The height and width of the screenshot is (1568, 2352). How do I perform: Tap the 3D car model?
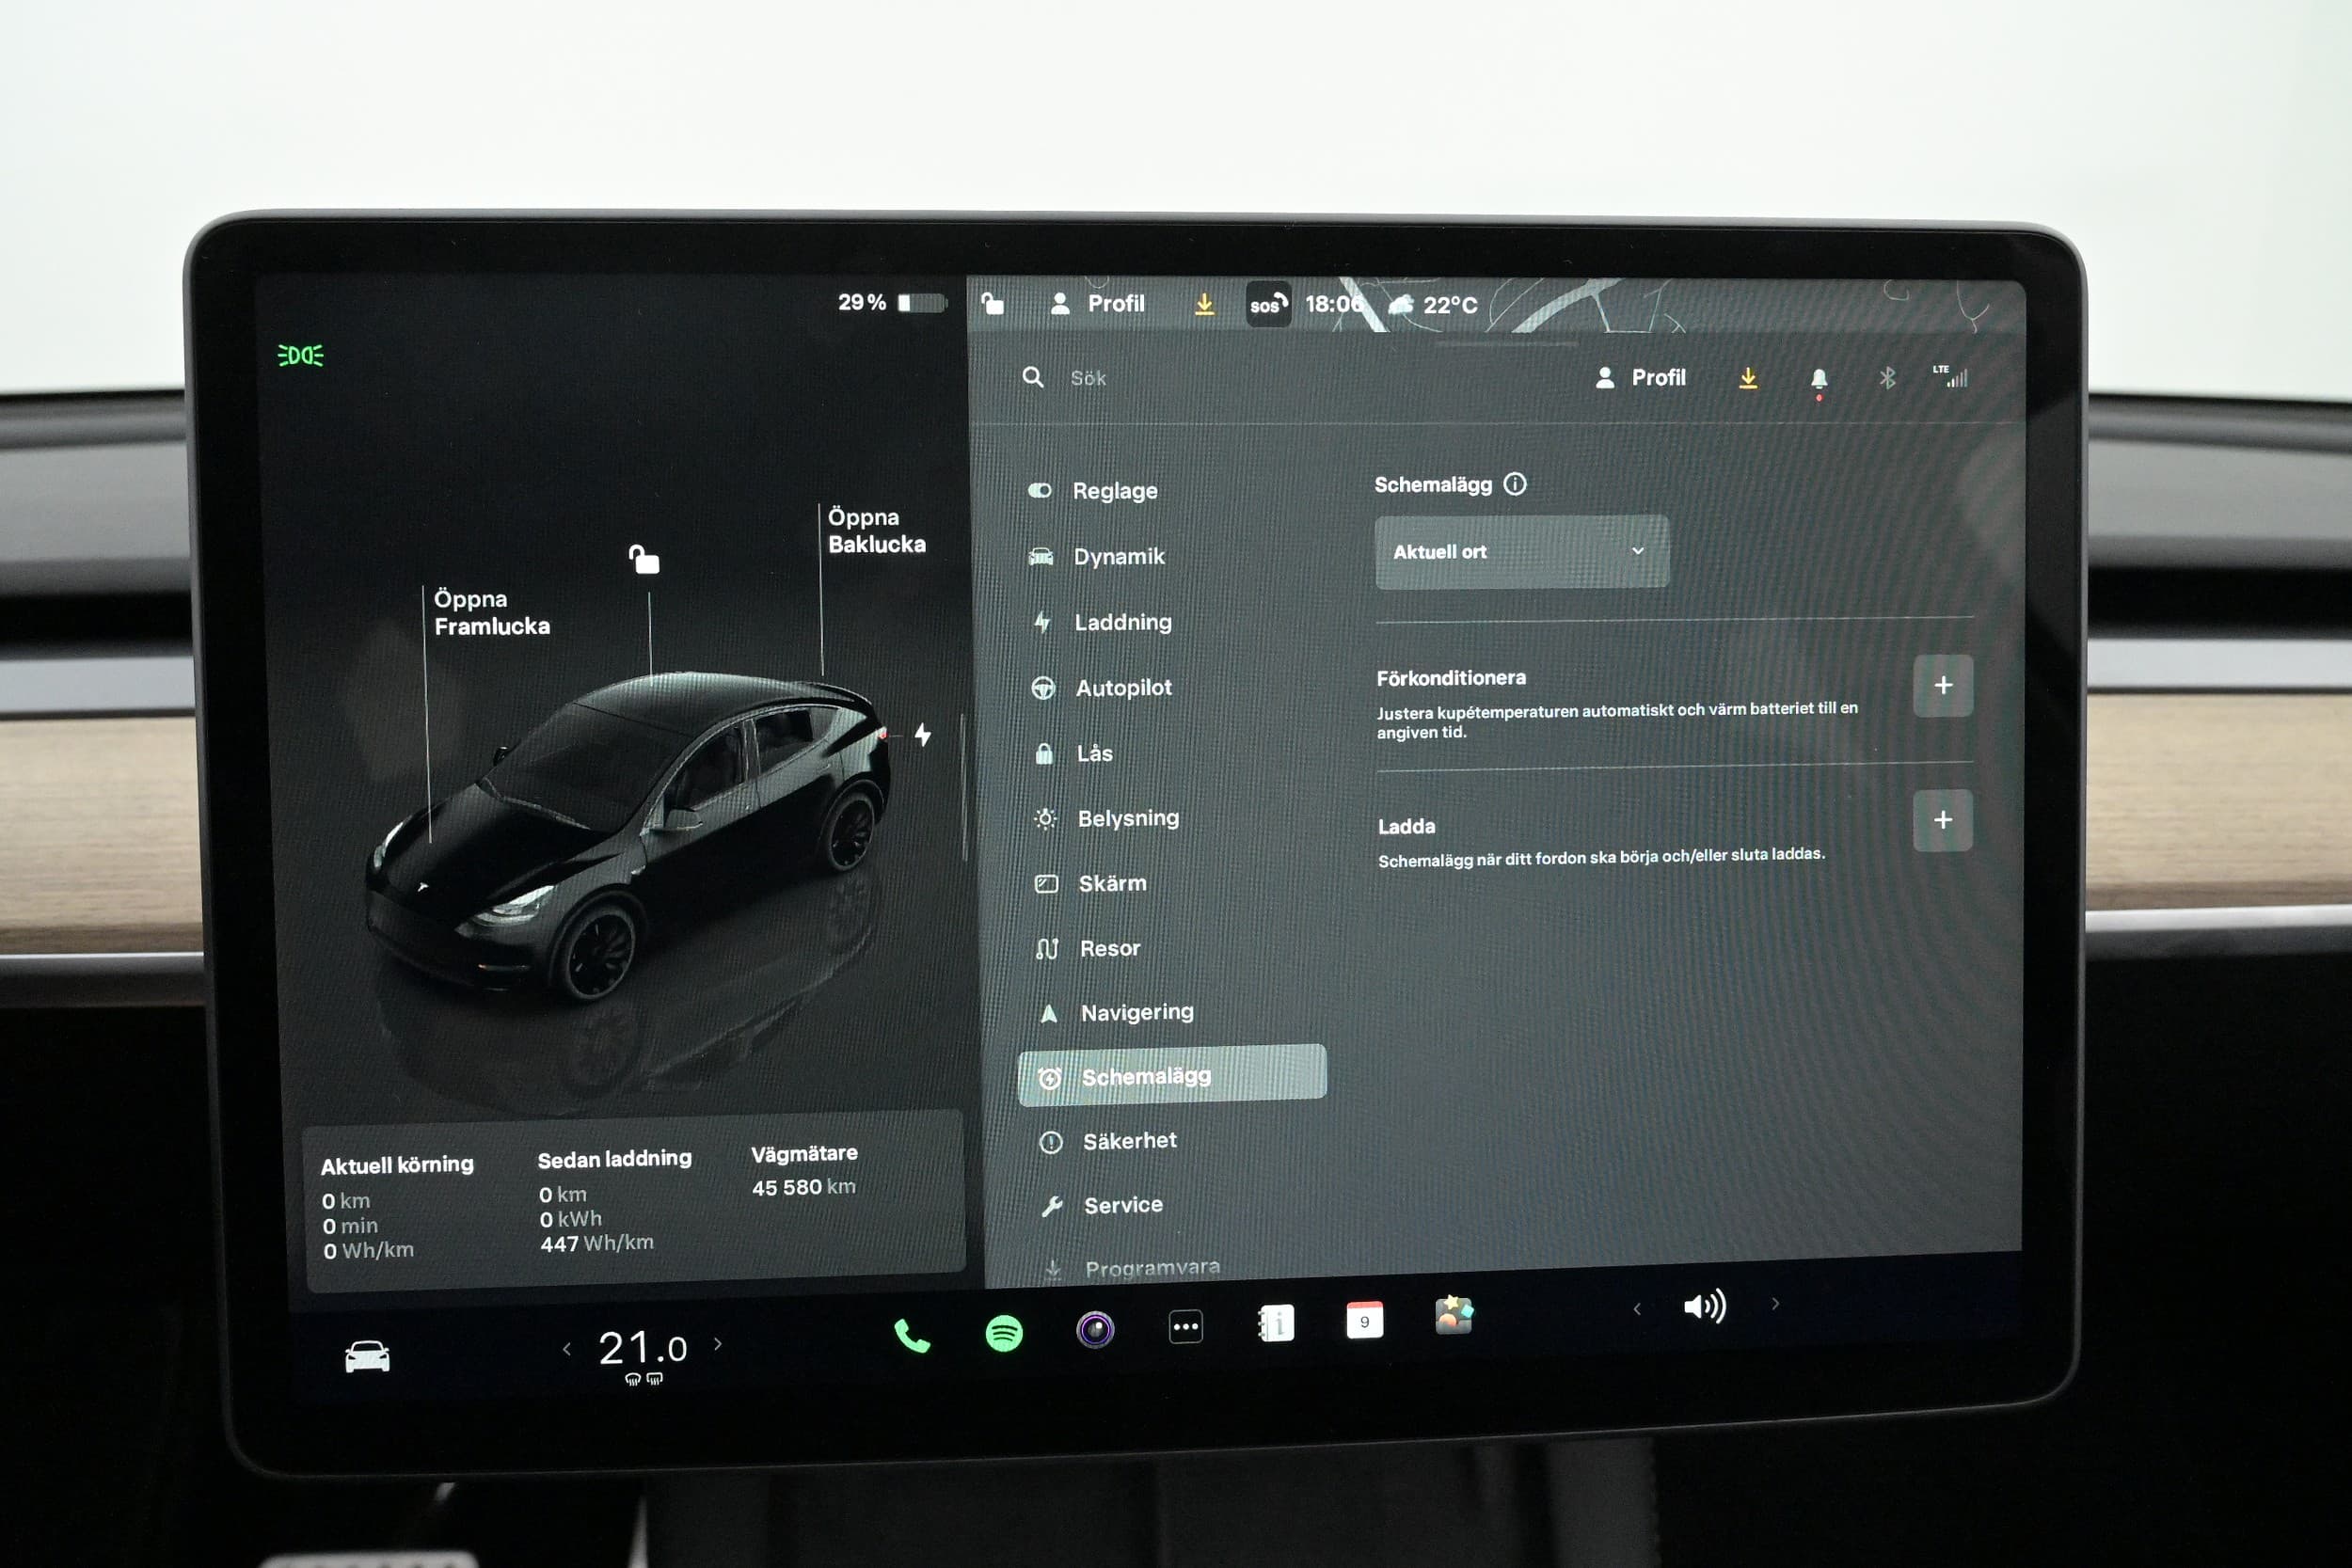pyautogui.click(x=629, y=835)
